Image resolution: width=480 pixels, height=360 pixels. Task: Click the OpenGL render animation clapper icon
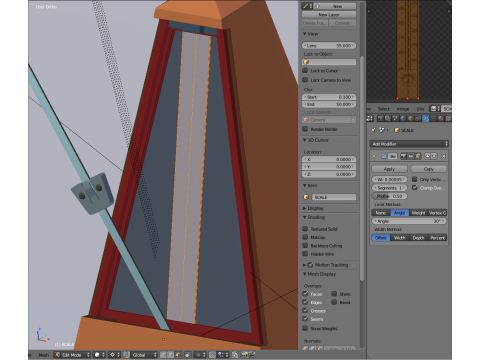pos(252,355)
